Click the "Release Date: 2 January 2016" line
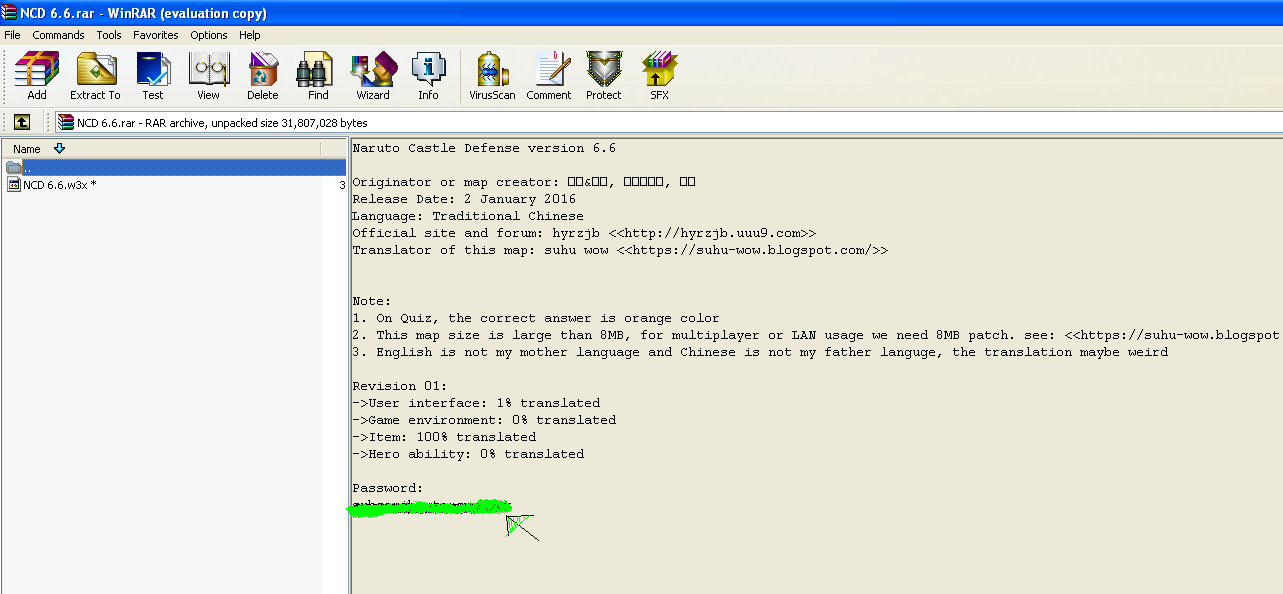 coord(464,199)
